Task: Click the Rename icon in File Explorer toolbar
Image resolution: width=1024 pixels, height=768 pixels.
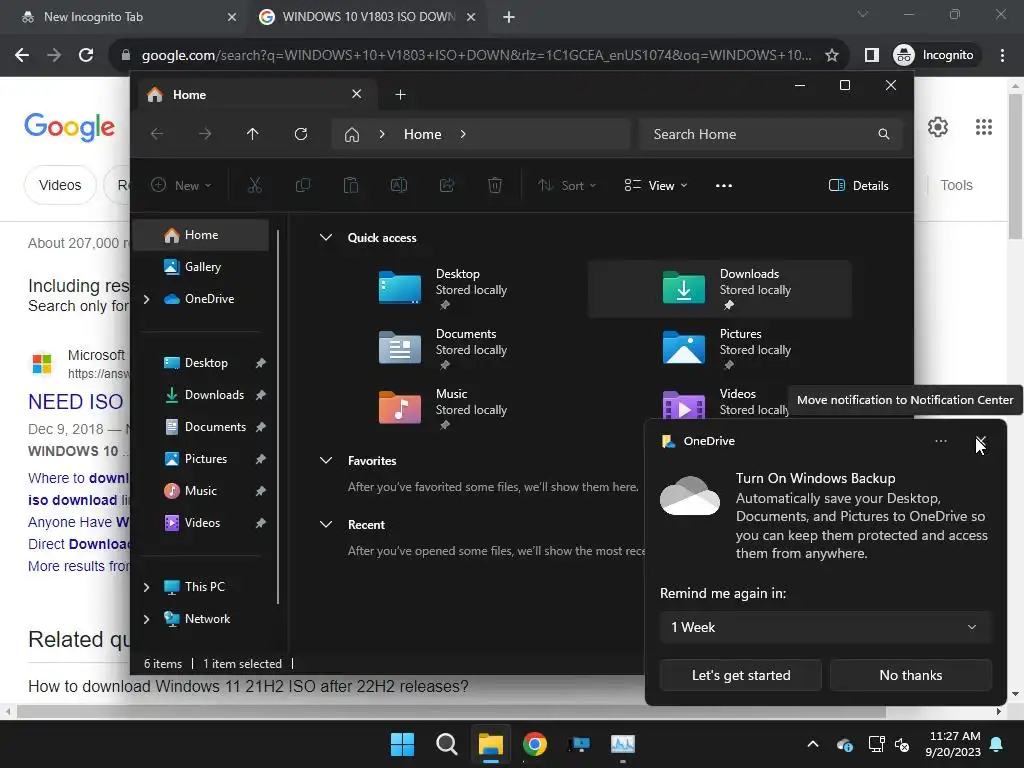Action: 399,185
